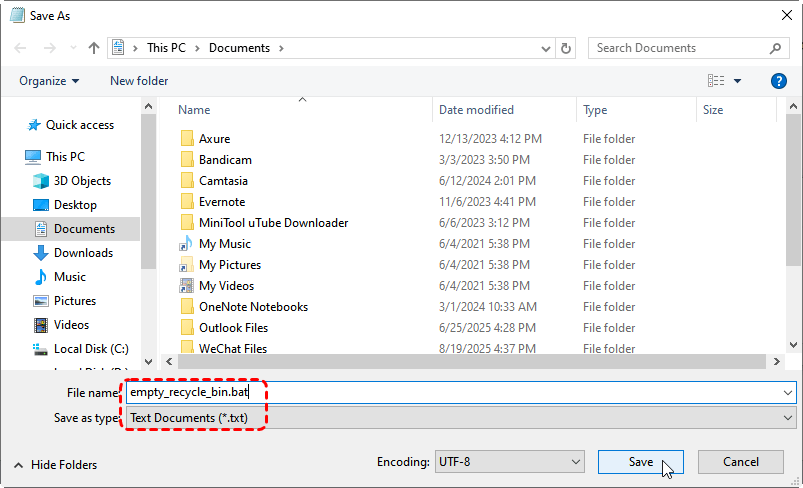Click the Save button
Viewport: 803px width, 488px height.
(641, 462)
